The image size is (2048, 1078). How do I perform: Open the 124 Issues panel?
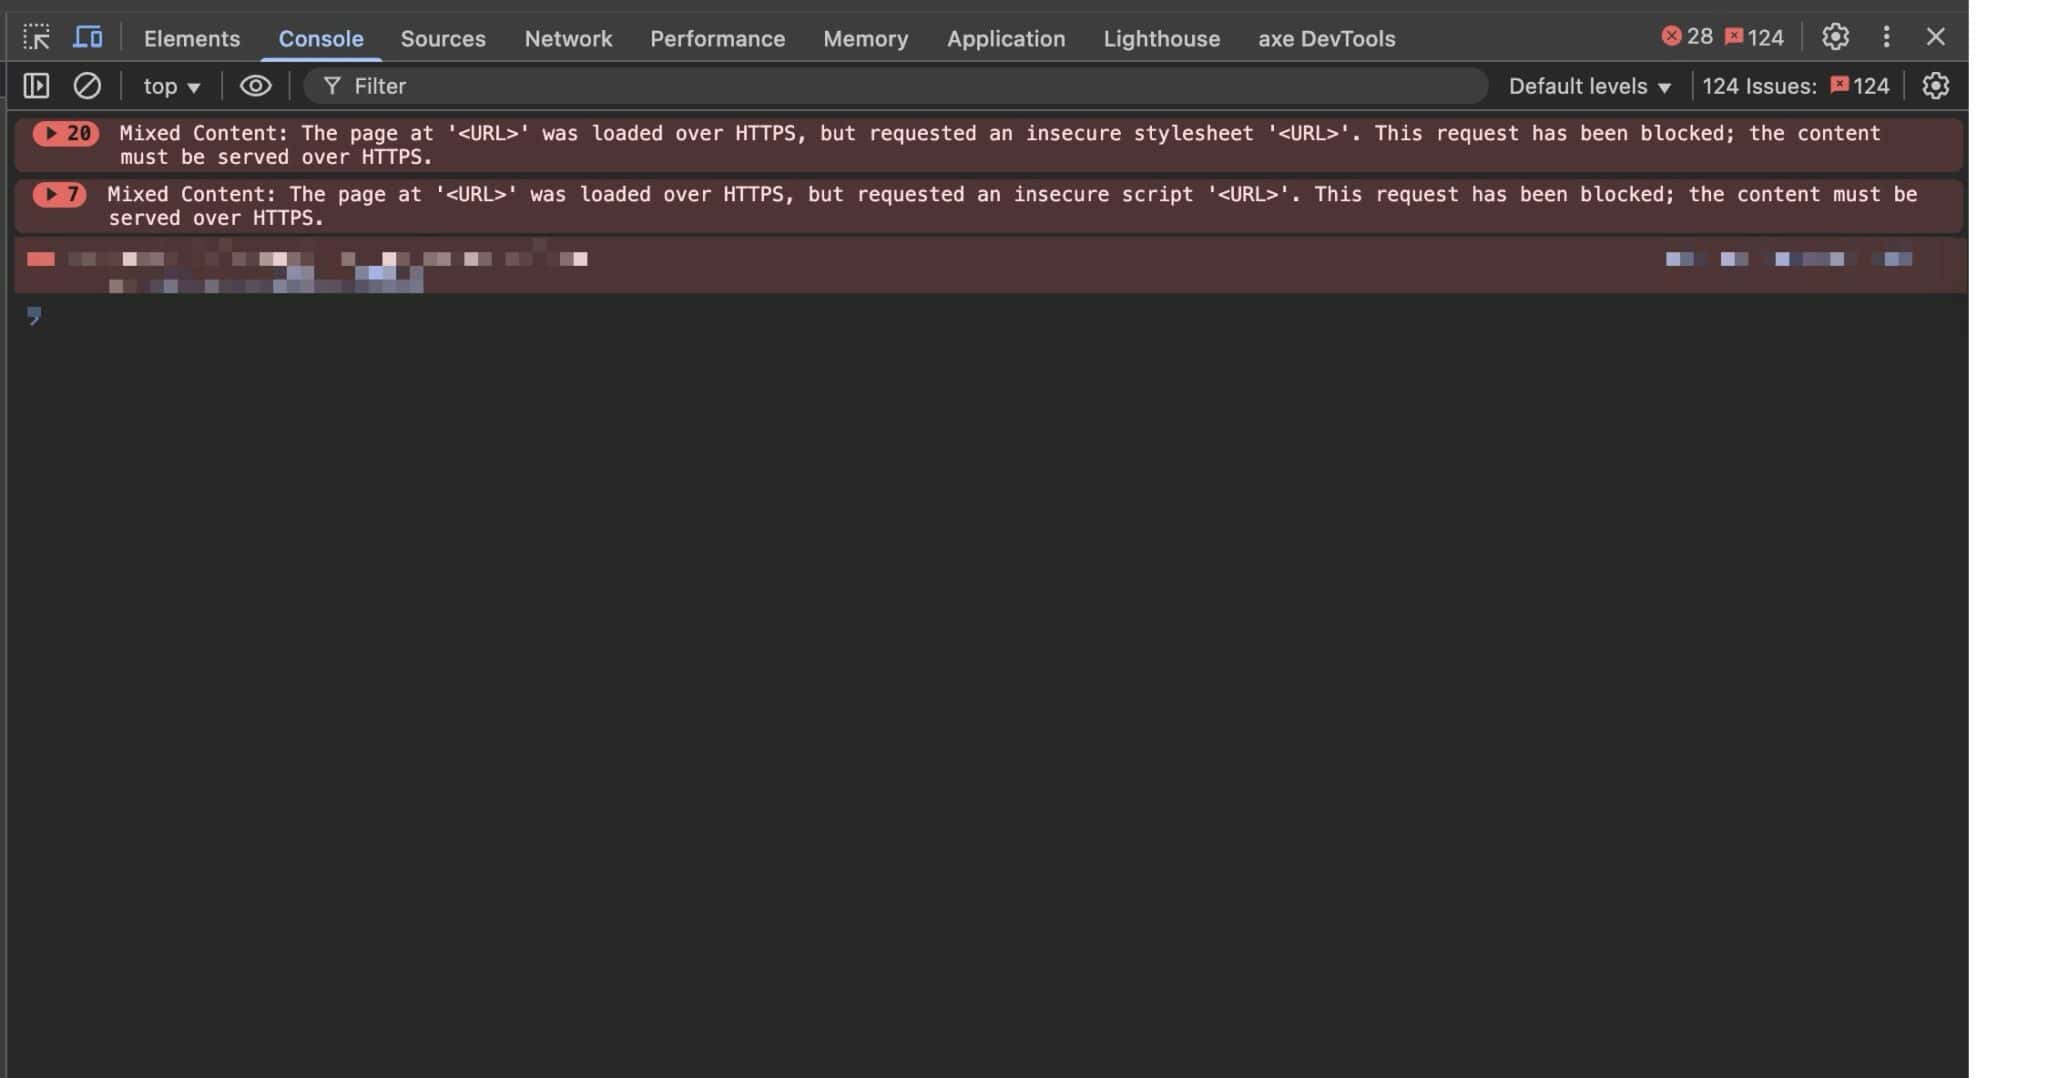pyautogui.click(x=1795, y=86)
